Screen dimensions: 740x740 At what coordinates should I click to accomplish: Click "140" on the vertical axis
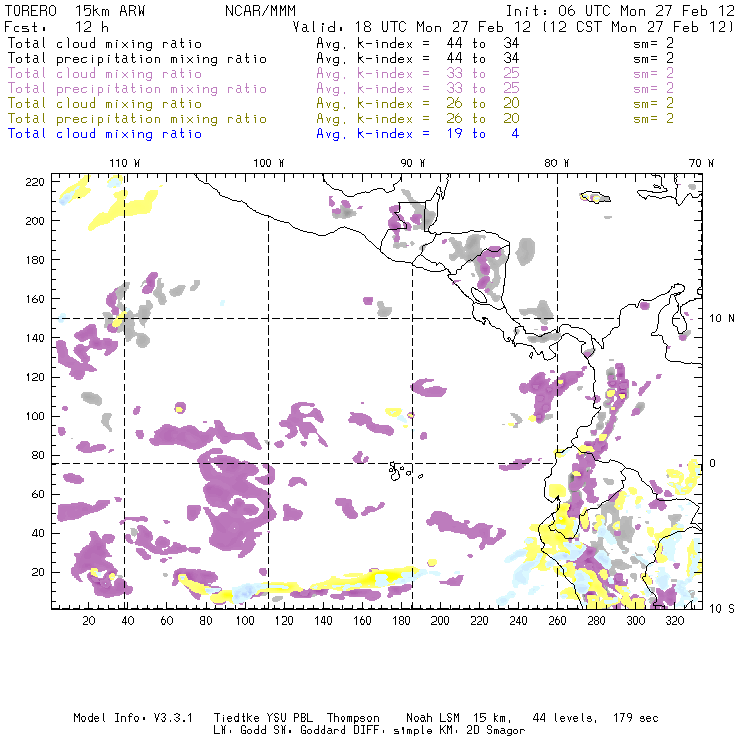pyautogui.click(x=35, y=338)
